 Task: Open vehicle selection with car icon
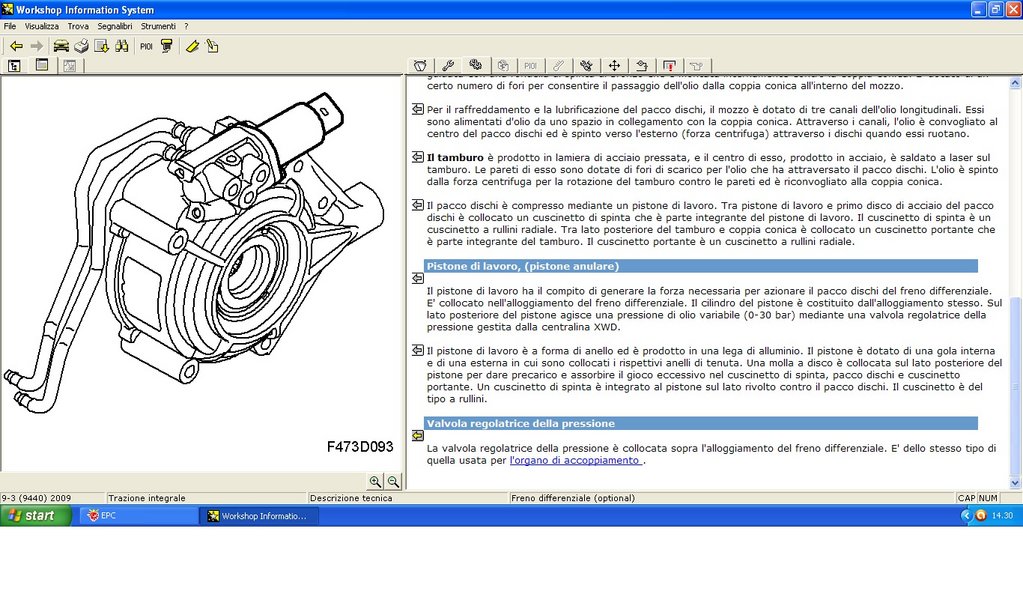61,46
